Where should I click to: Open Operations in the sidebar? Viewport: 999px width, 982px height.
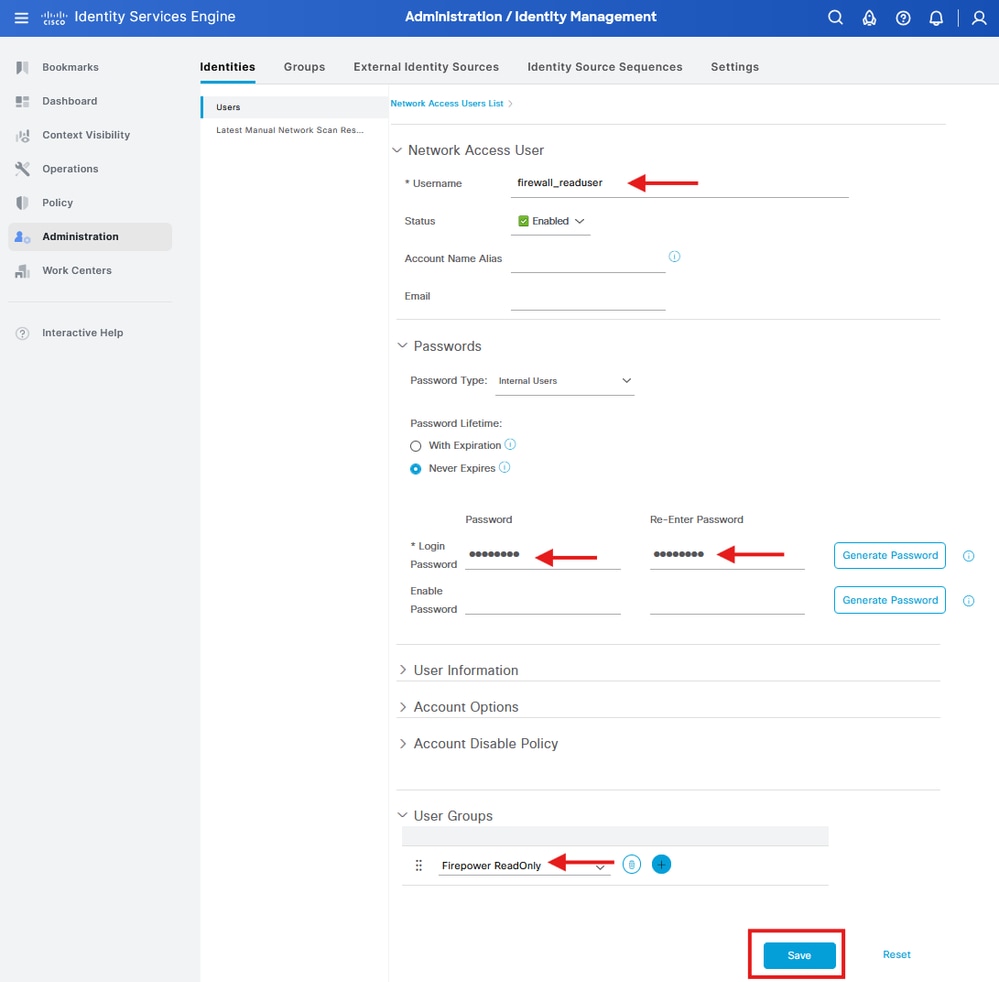90,169
